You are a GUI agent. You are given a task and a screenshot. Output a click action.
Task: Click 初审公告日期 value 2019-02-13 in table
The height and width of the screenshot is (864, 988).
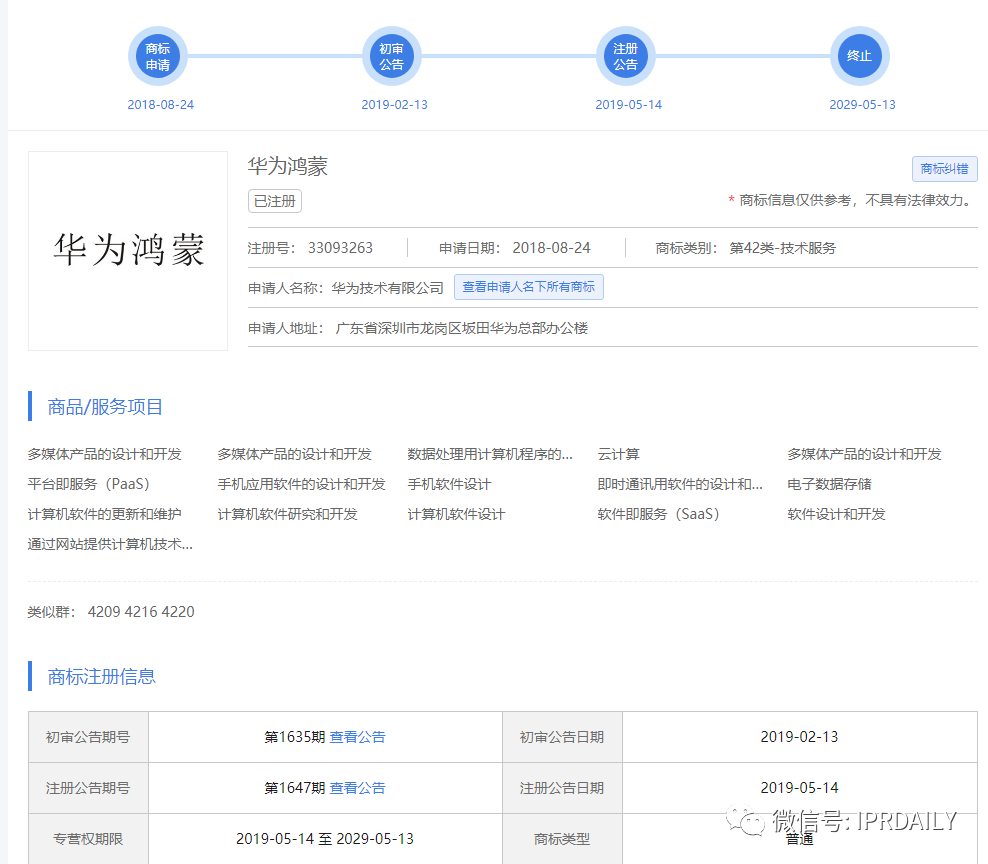click(x=800, y=737)
